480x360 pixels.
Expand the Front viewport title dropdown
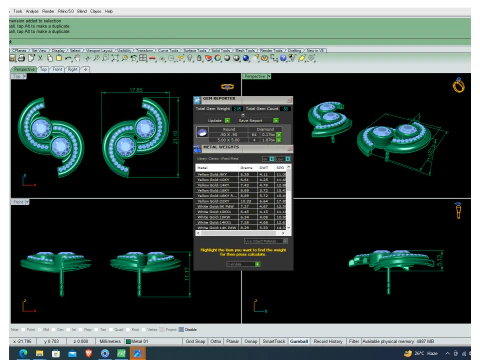pyautogui.click(x=27, y=202)
